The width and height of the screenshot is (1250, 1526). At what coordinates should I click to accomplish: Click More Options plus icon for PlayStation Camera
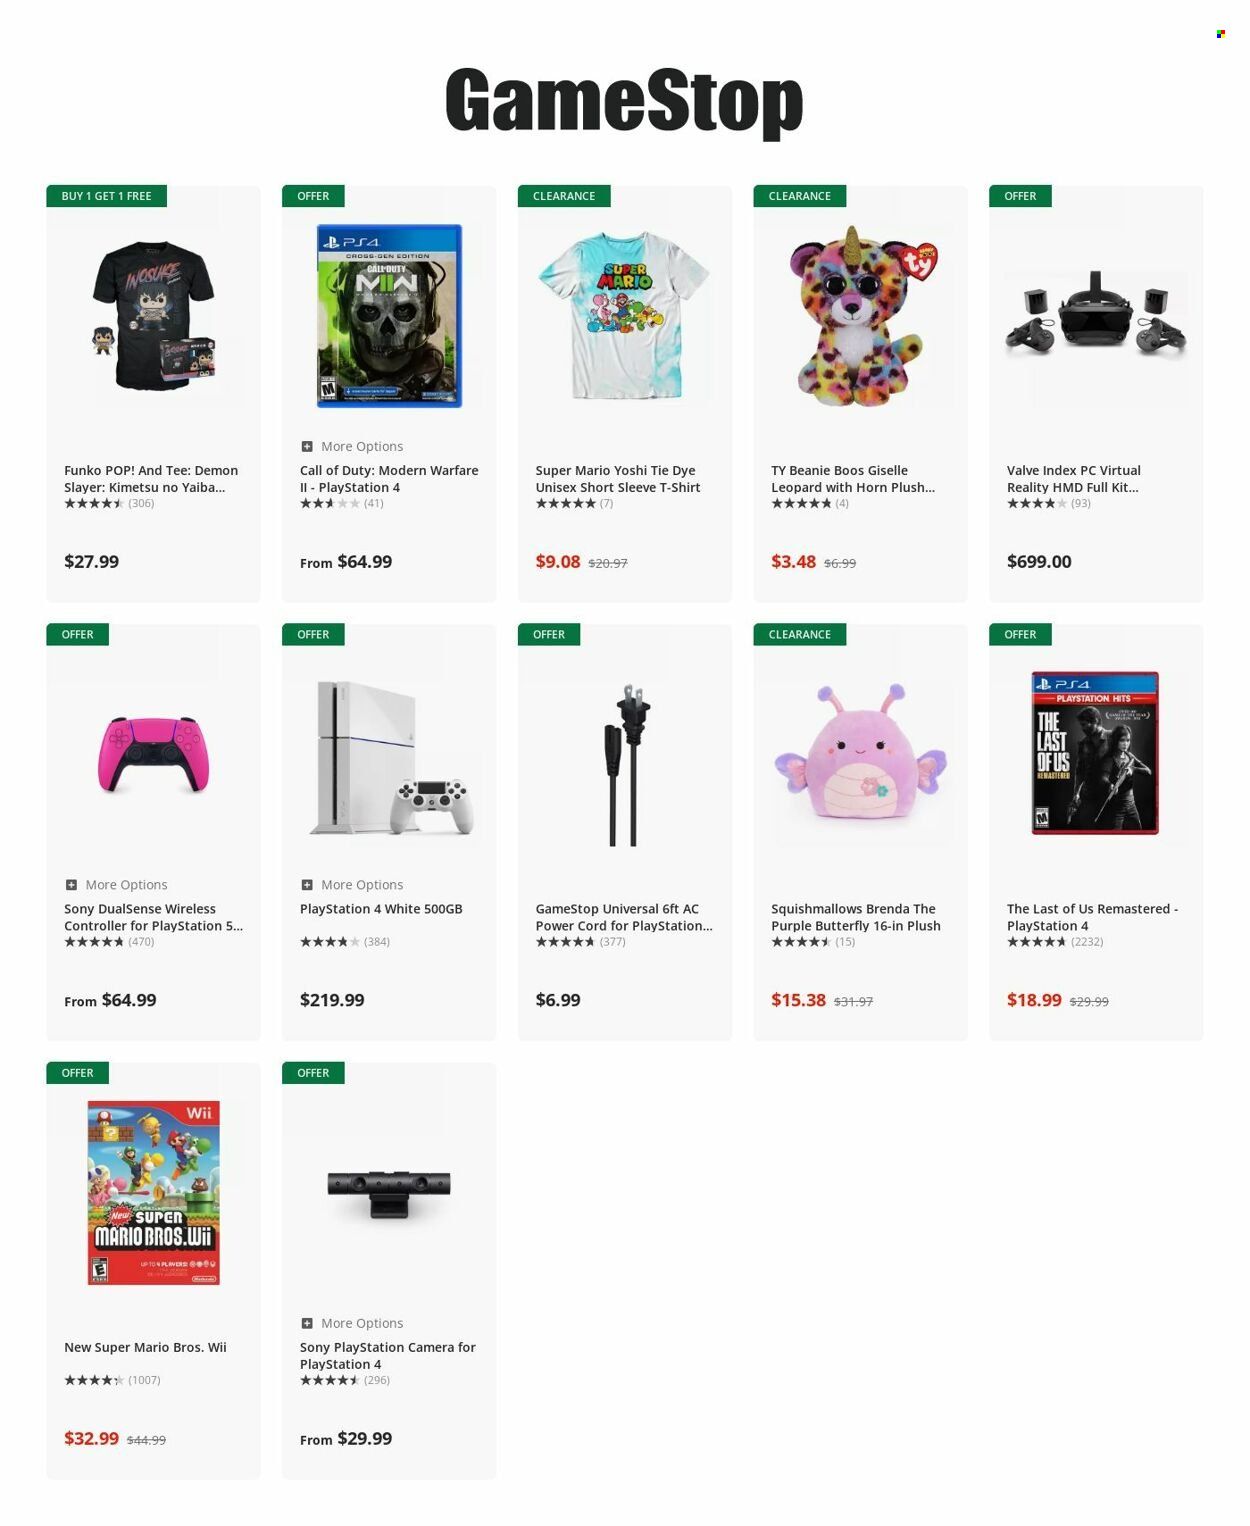[x=307, y=1323]
